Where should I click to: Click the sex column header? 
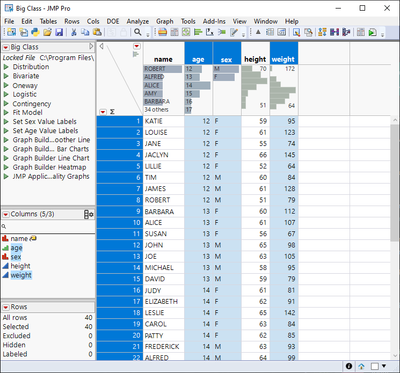227,53
